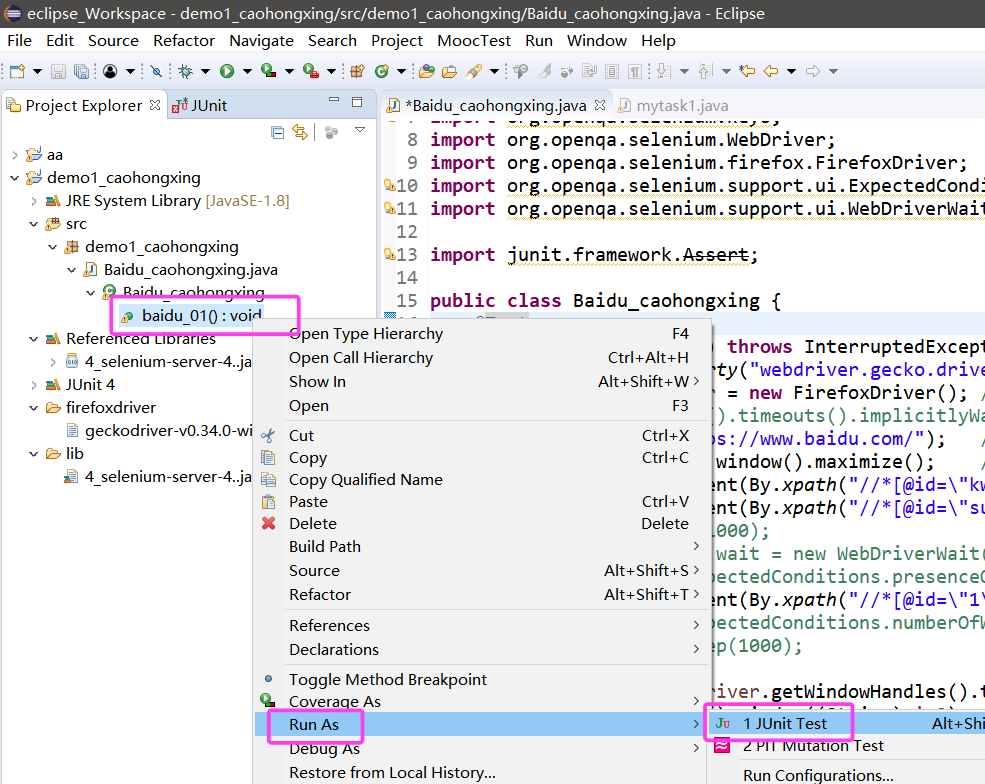985x784 pixels.
Task: Expand the aa project node
Action: tap(15, 155)
